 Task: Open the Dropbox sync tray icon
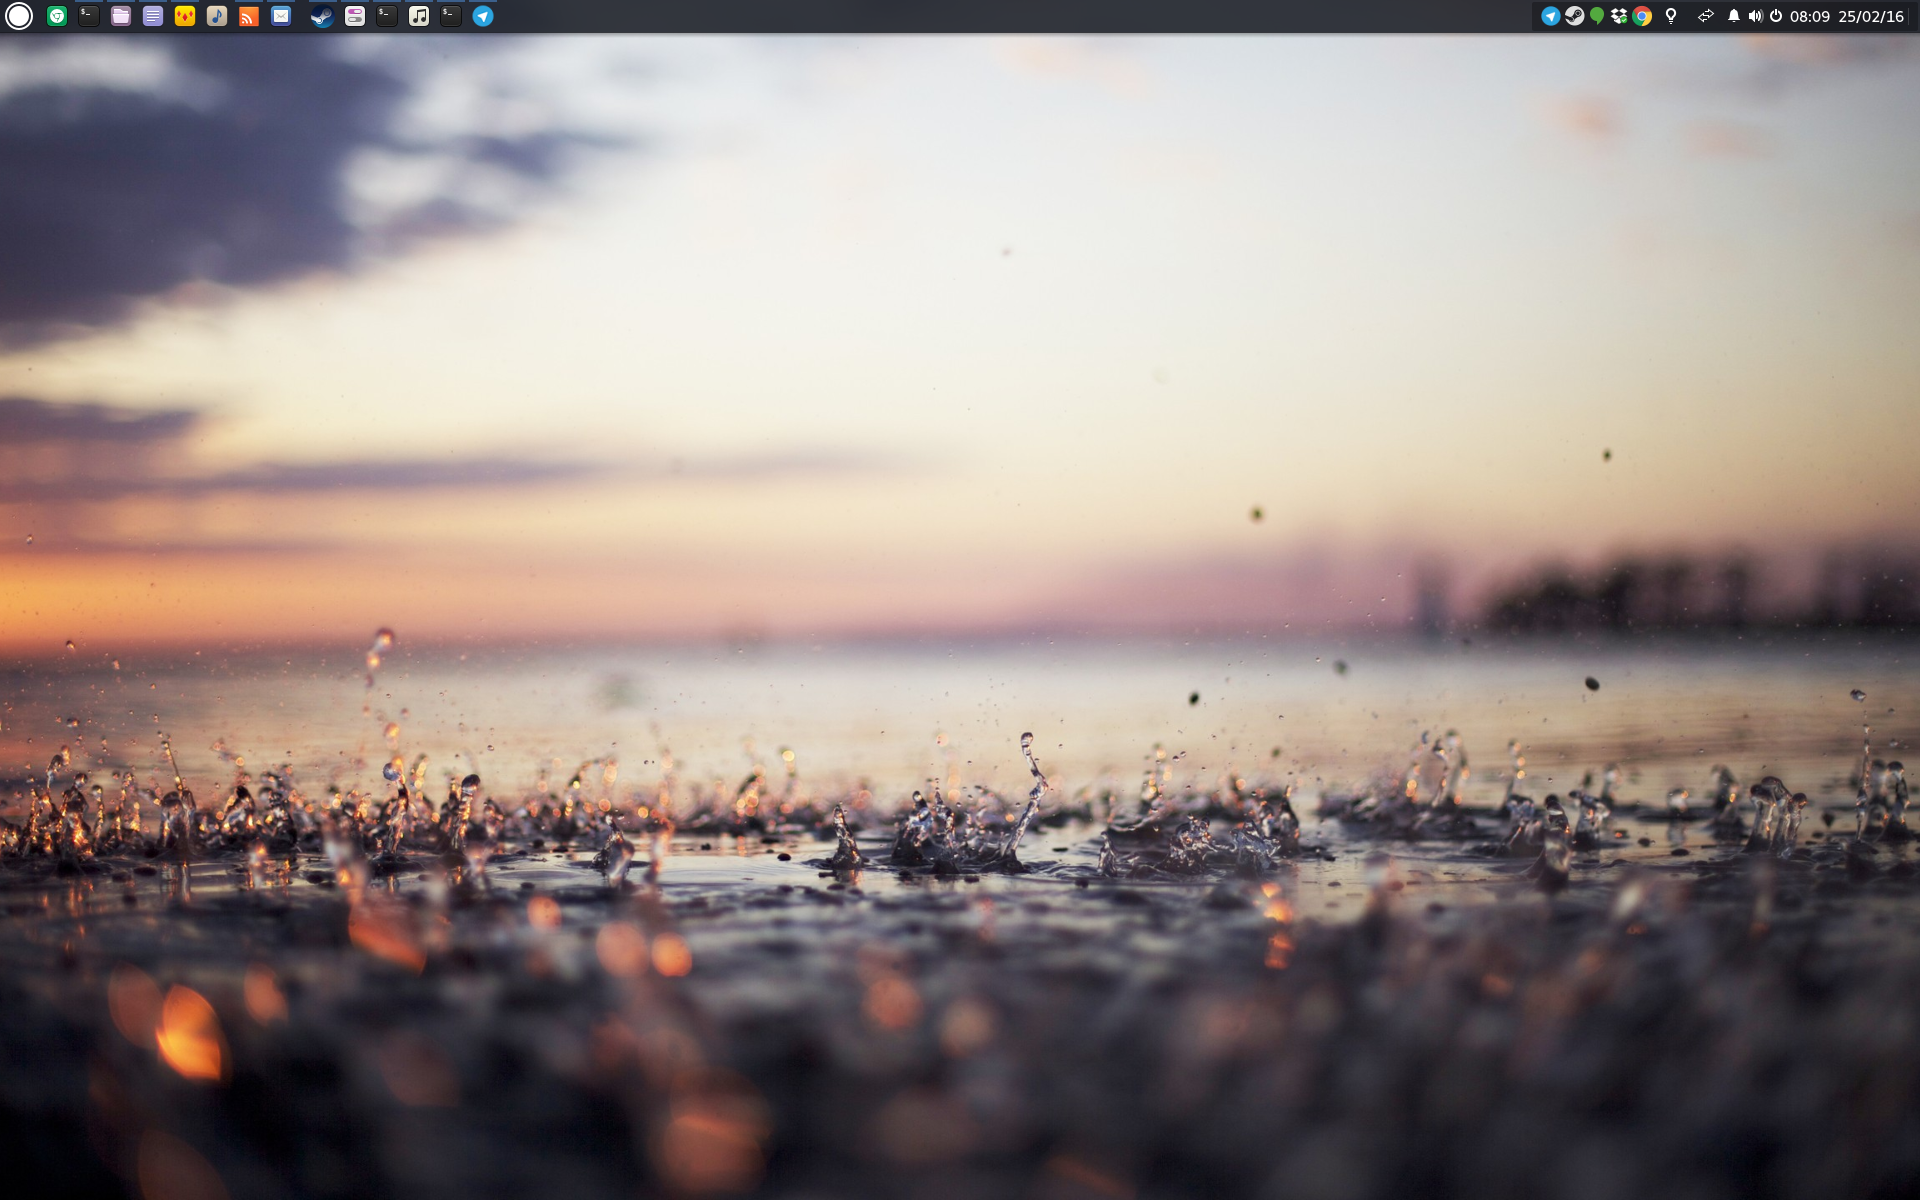pos(1619,16)
